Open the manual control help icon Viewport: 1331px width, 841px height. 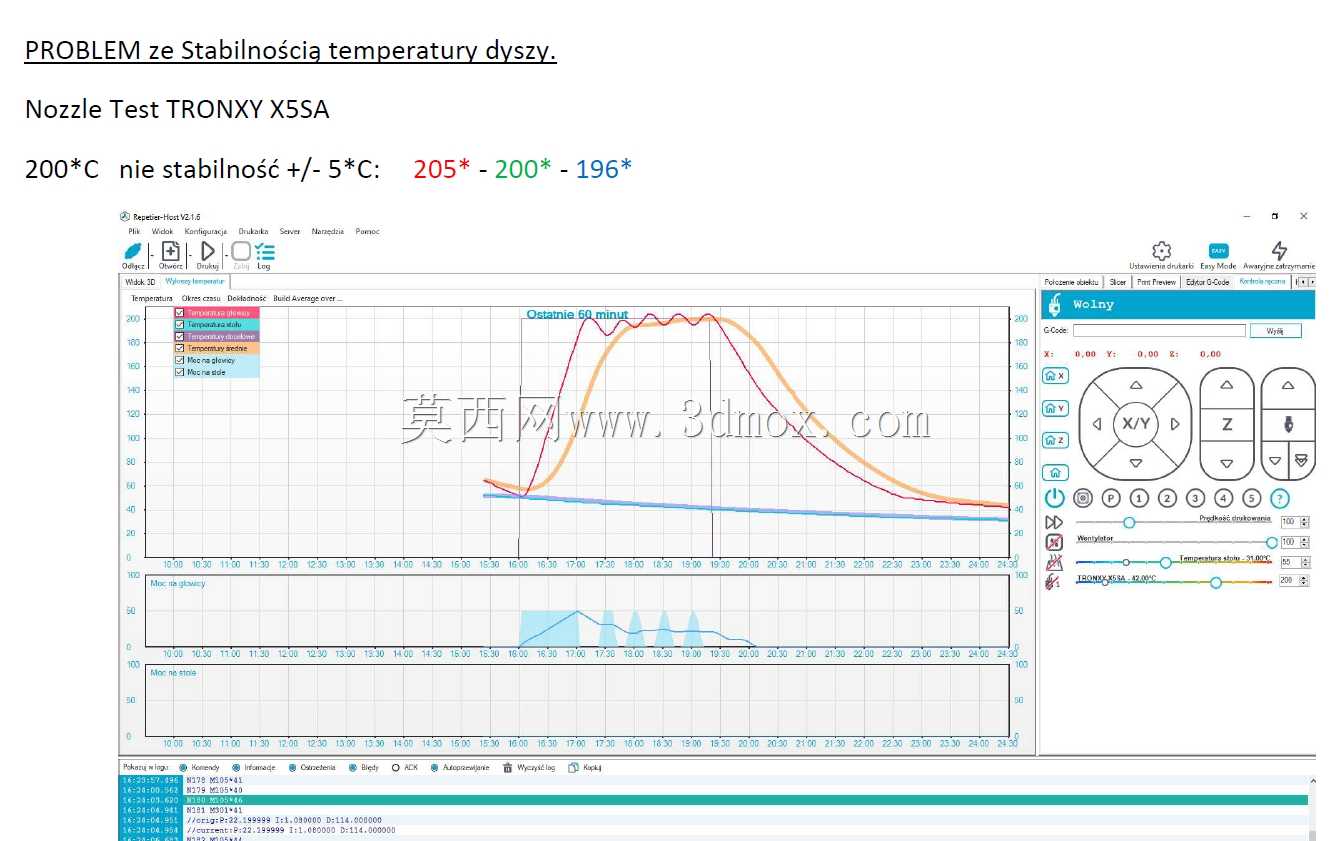pyautogui.click(x=1280, y=498)
